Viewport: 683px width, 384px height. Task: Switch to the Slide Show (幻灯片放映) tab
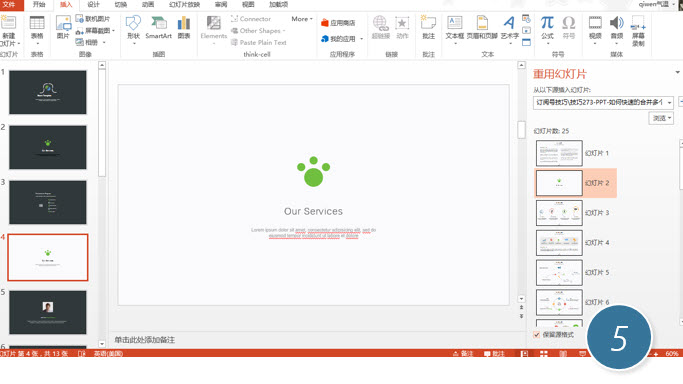tap(184, 4)
